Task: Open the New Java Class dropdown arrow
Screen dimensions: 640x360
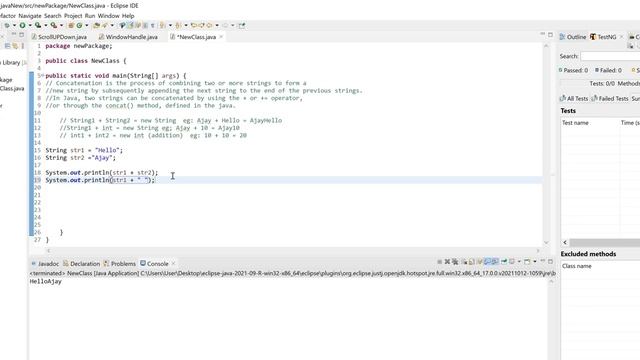Action: (x=87, y=25)
